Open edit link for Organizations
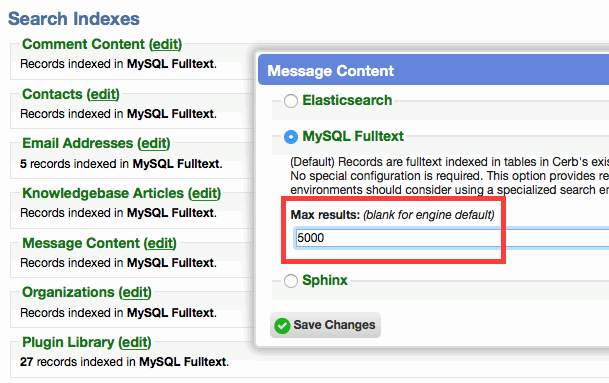This screenshot has width=609, height=383. pyautogui.click(x=135, y=292)
